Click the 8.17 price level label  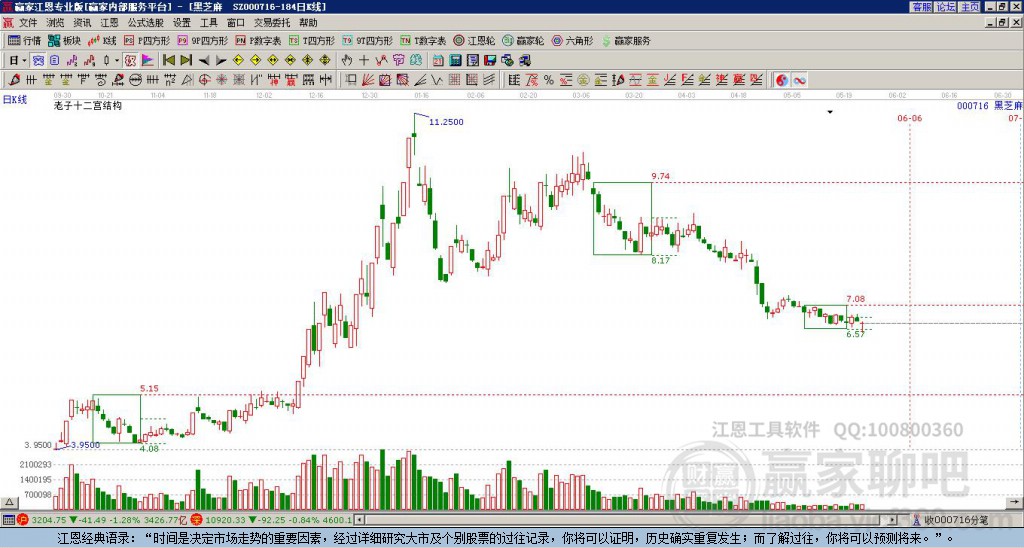[660, 260]
